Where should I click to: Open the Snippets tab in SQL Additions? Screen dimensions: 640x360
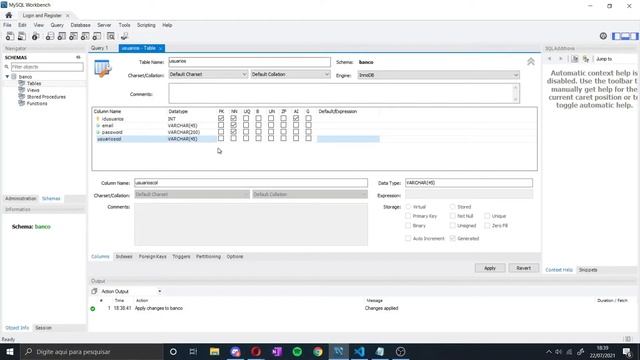coord(588,270)
